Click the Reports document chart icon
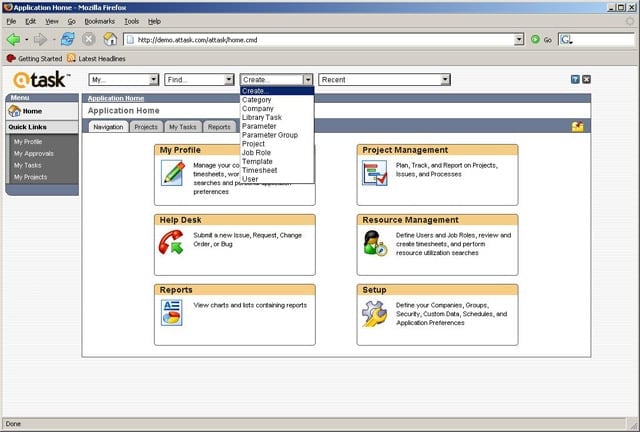Image resolution: width=640 pixels, height=432 pixels. click(172, 313)
